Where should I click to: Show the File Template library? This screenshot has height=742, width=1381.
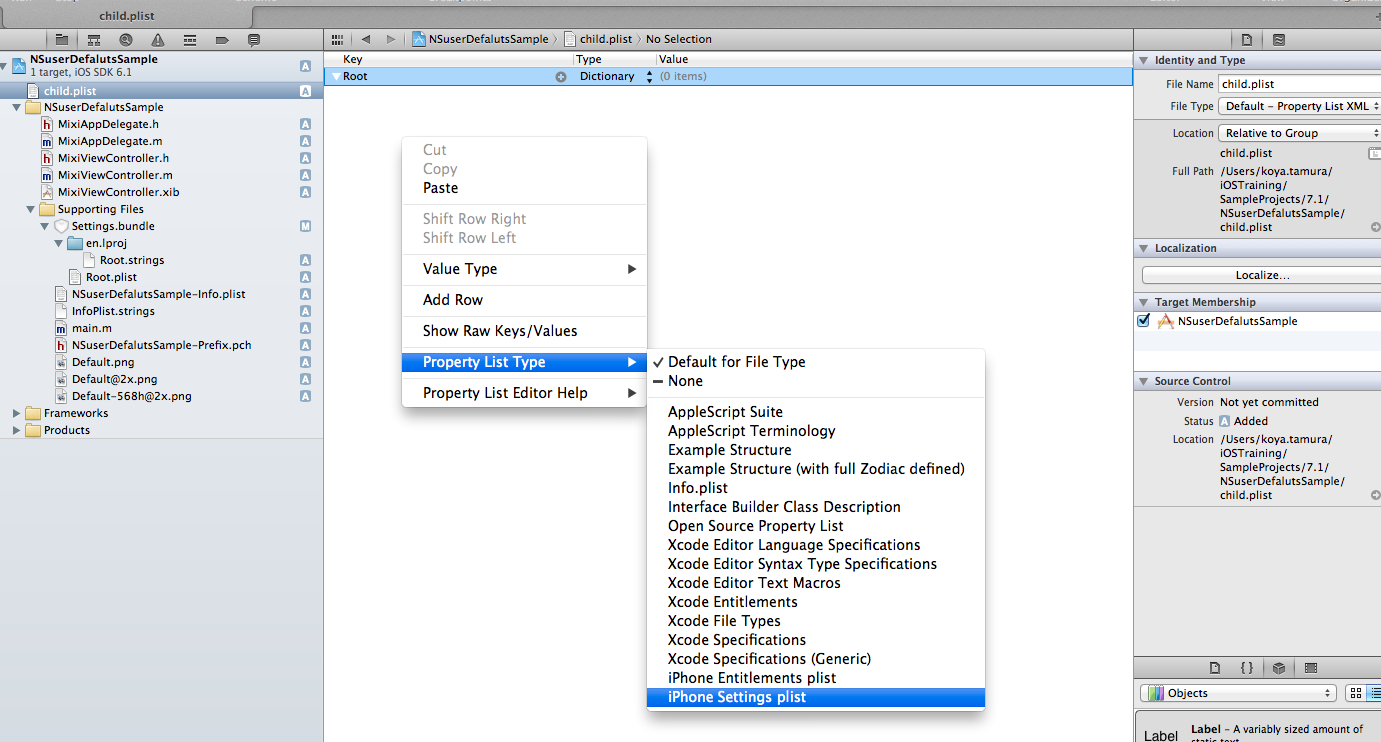click(x=1215, y=668)
